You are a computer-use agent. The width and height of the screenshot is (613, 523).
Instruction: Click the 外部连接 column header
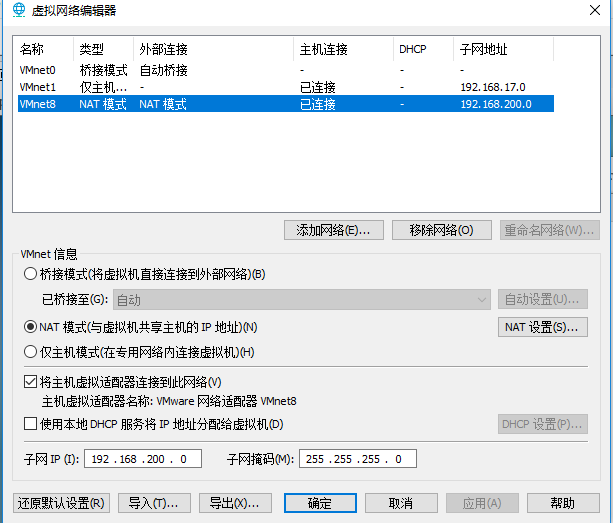pos(213,49)
